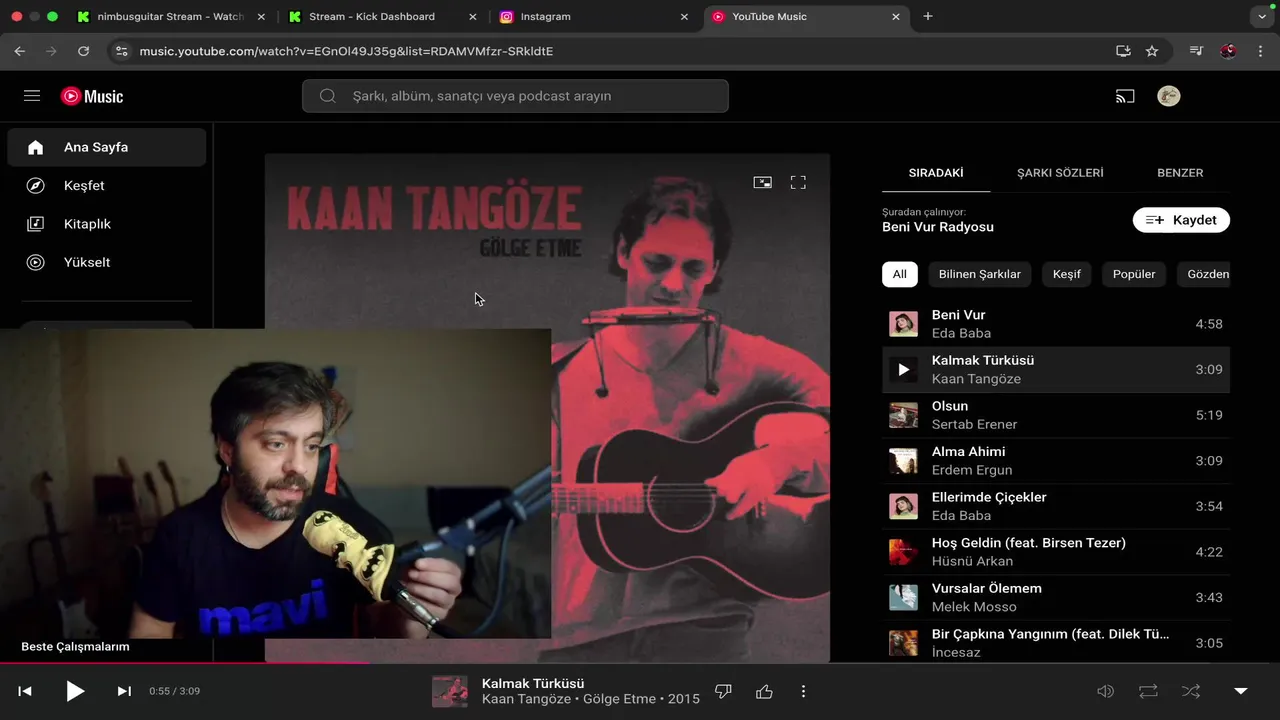1280x720 pixels.
Task: Switch player to miniplayer mode
Action: tap(762, 182)
